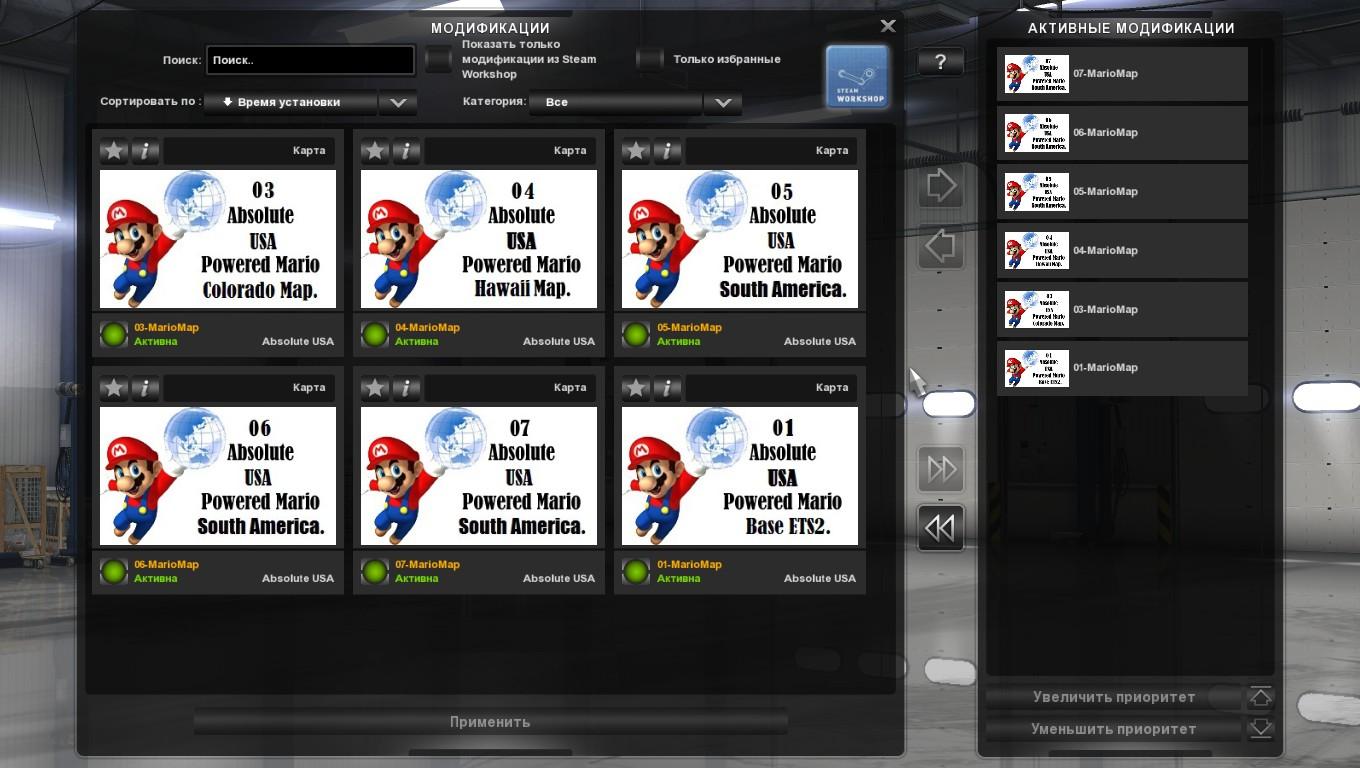Open the 'Время установки' sort combo box
The height and width of the screenshot is (768, 1360).
(290, 103)
